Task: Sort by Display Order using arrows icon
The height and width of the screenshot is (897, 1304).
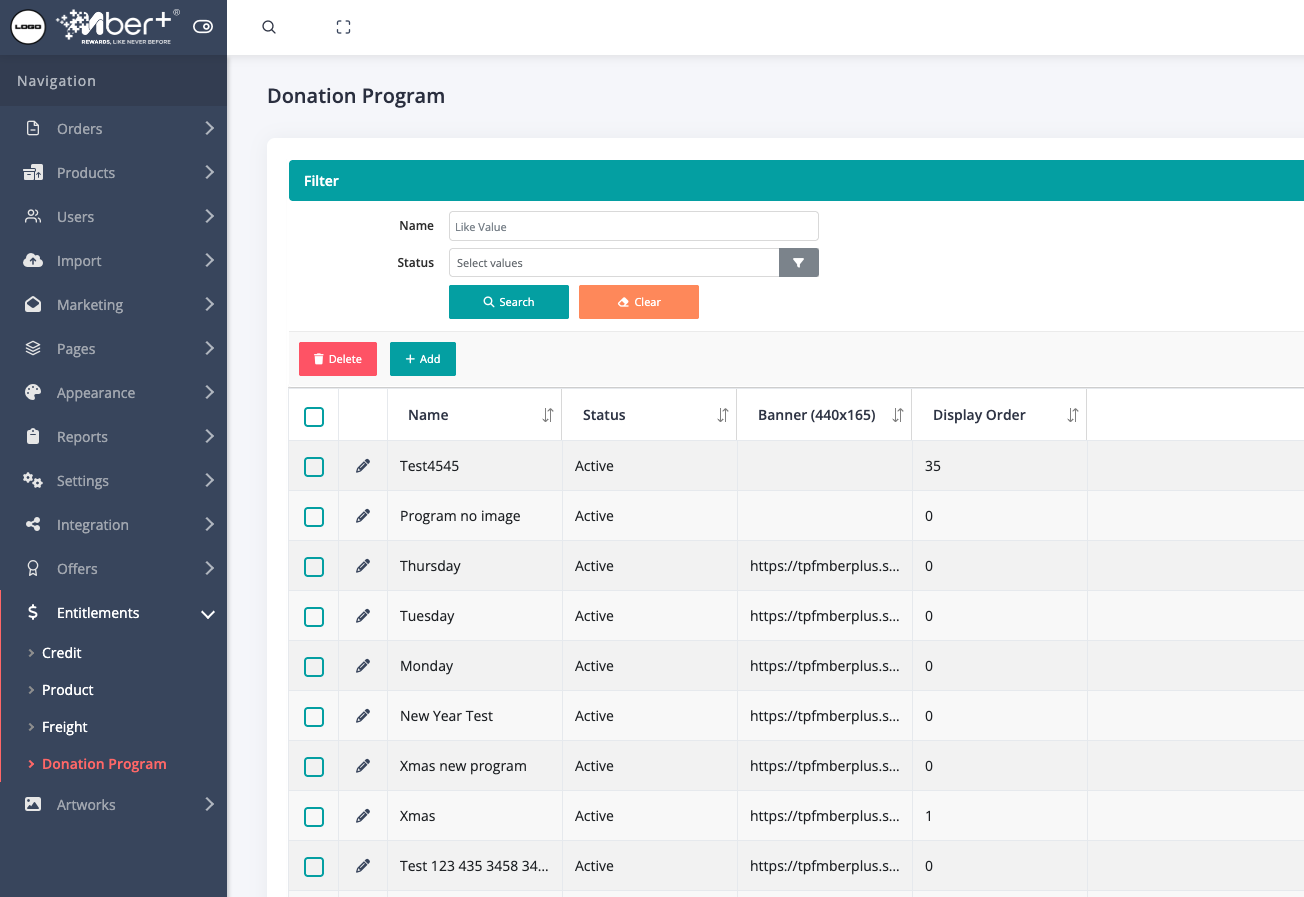Action: pyautogui.click(x=1072, y=415)
